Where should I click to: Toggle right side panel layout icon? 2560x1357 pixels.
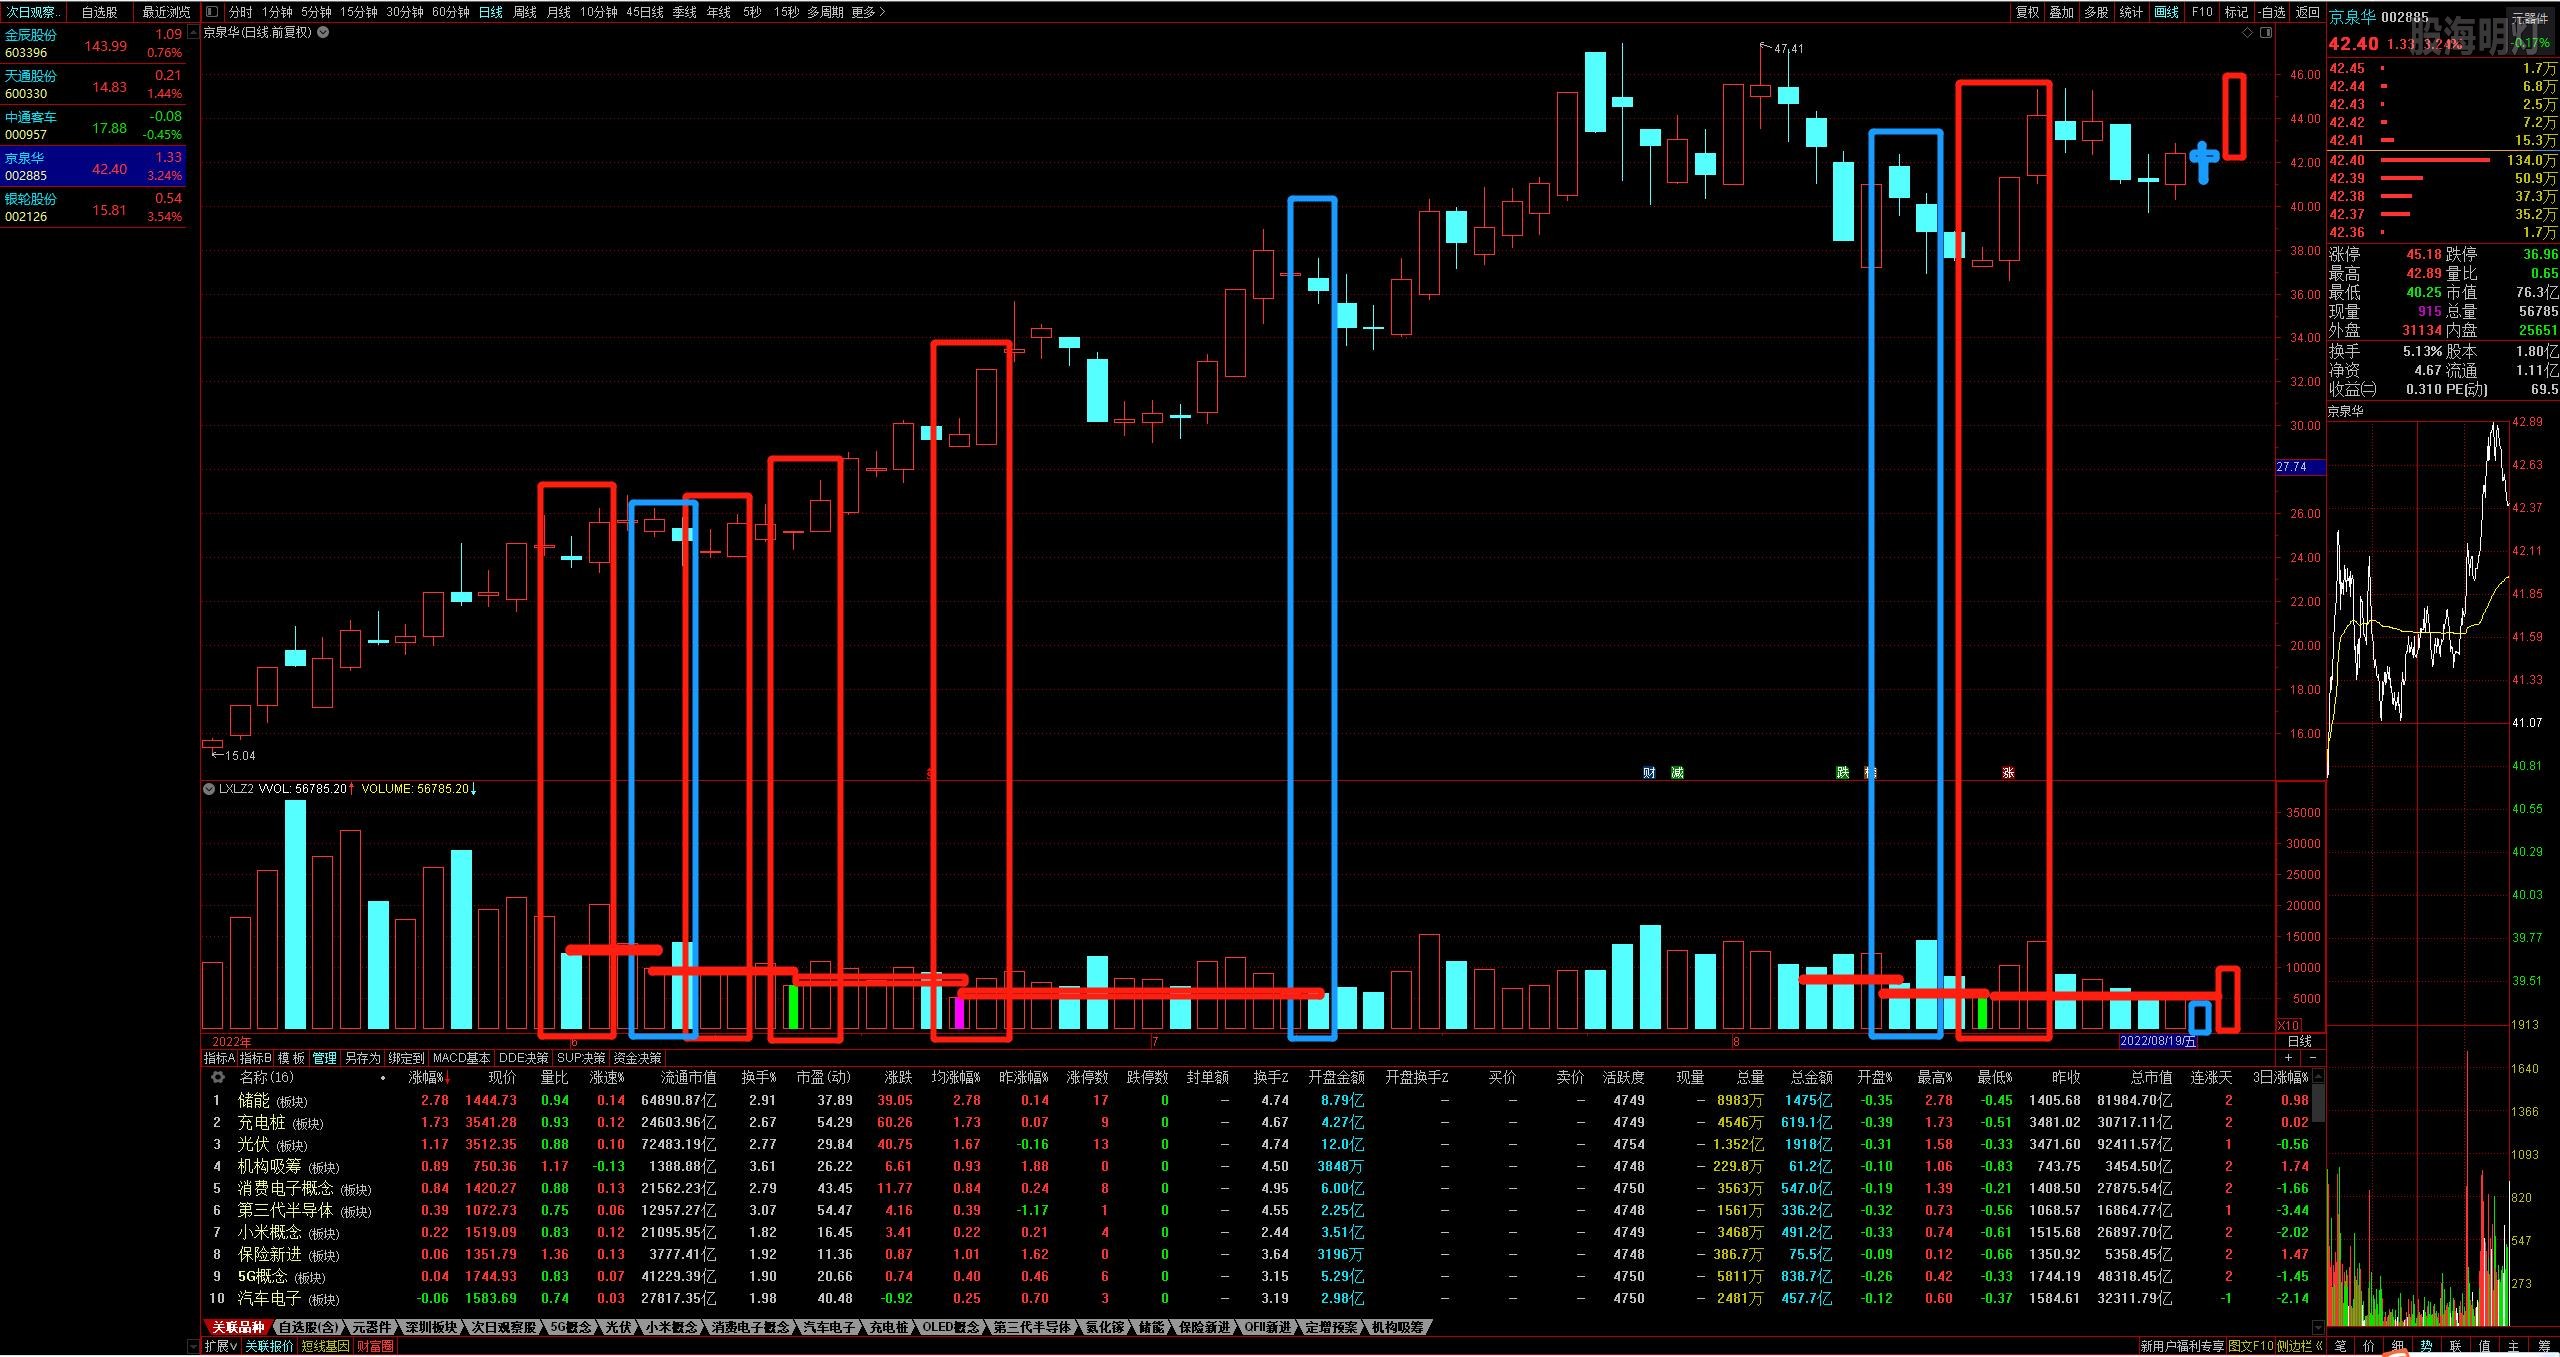click(x=2266, y=33)
